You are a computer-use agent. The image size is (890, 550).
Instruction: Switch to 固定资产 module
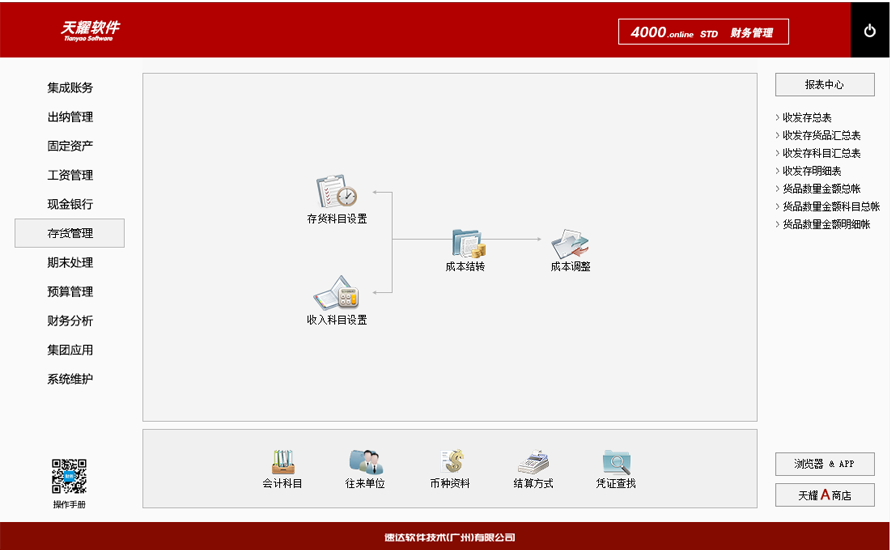pyautogui.click(x=70, y=146)
